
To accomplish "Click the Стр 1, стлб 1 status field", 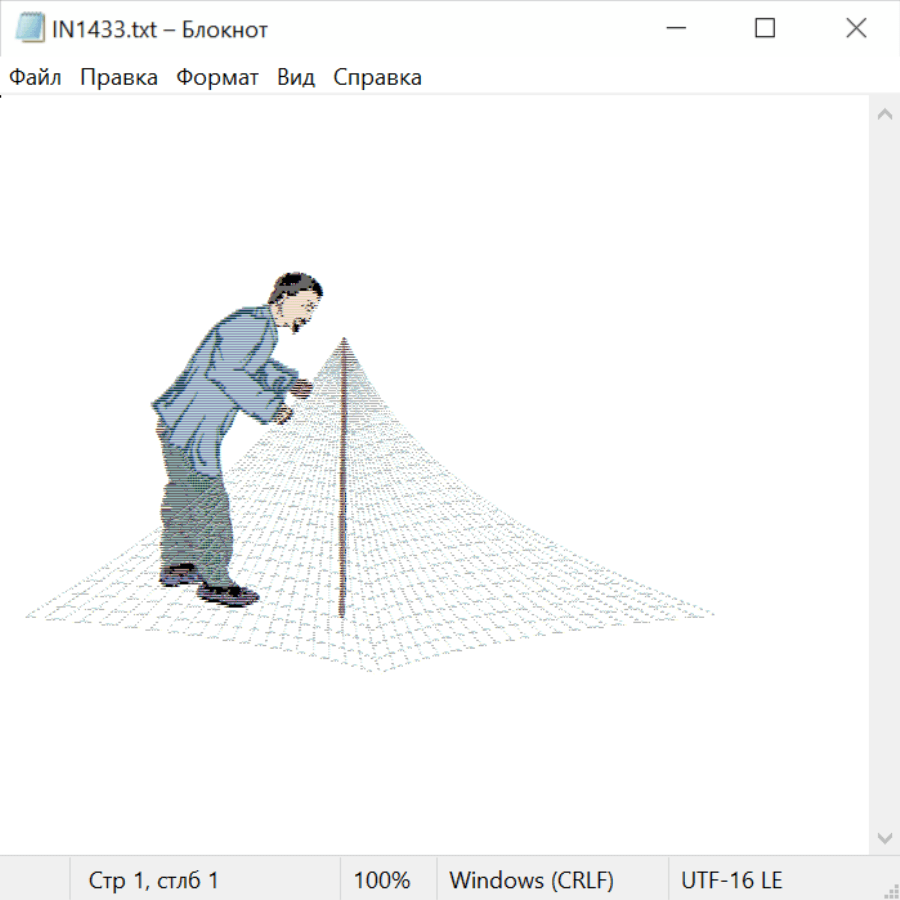I will point(153,881).
